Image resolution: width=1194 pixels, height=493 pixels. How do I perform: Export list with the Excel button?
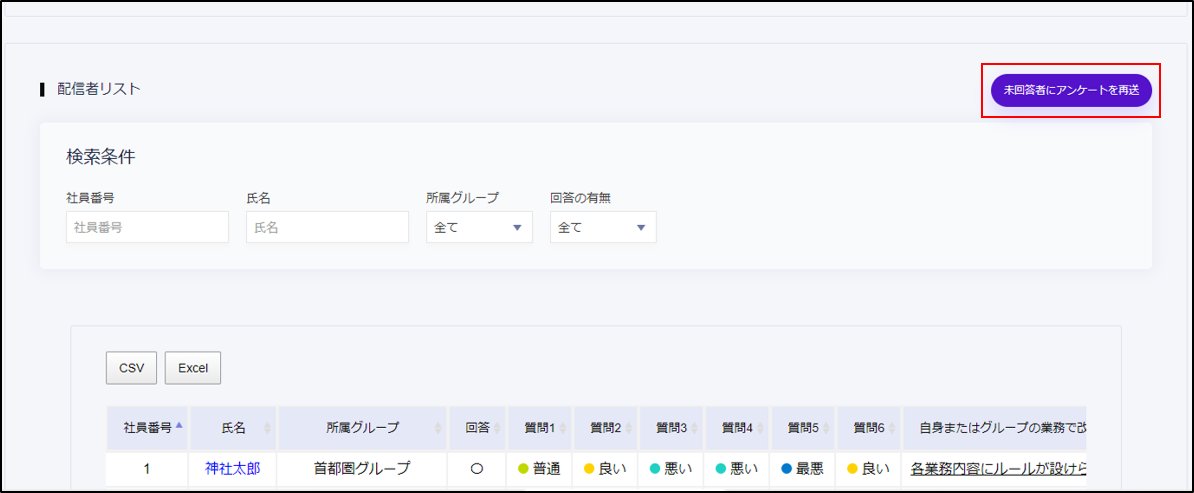coord(193,367)
